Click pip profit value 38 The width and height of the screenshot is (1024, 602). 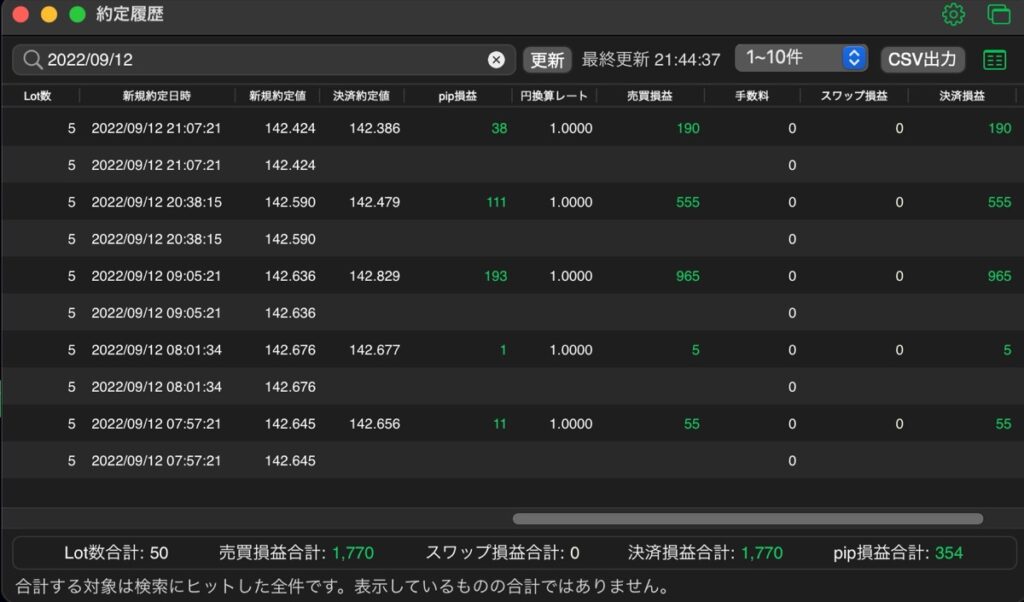coord(499,128)
